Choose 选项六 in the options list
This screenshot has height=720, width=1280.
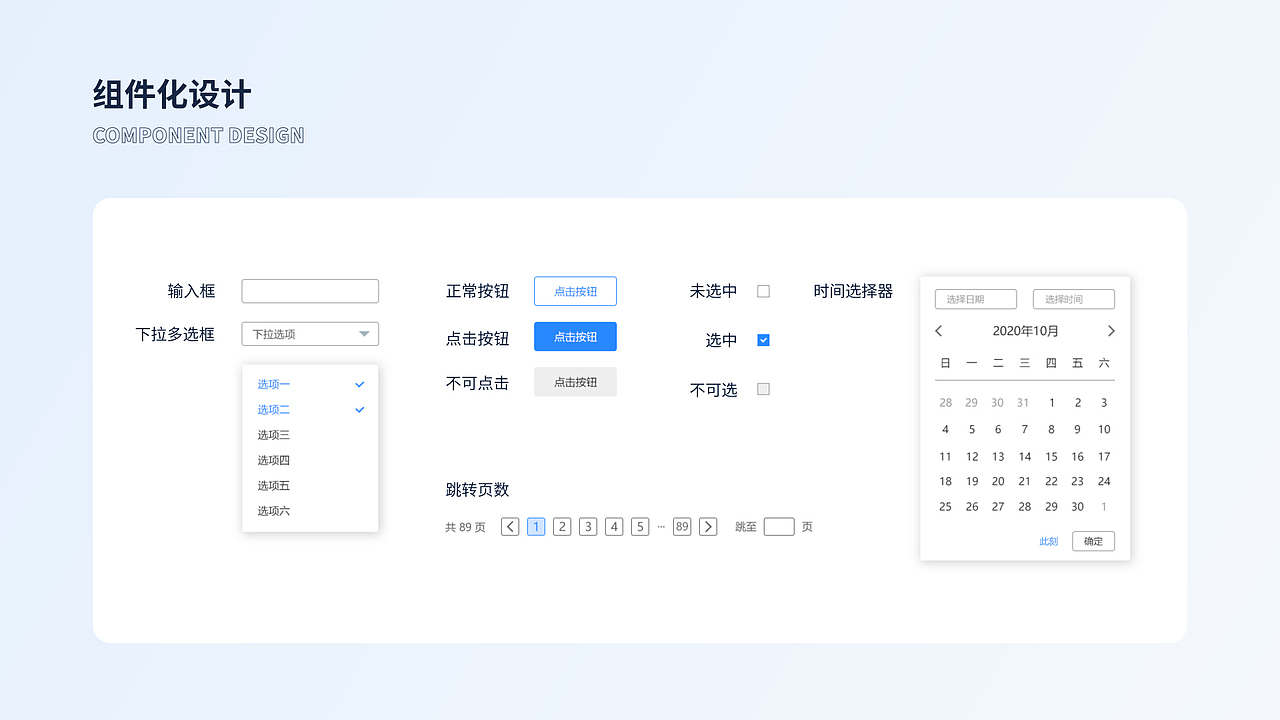click(273, 510)
